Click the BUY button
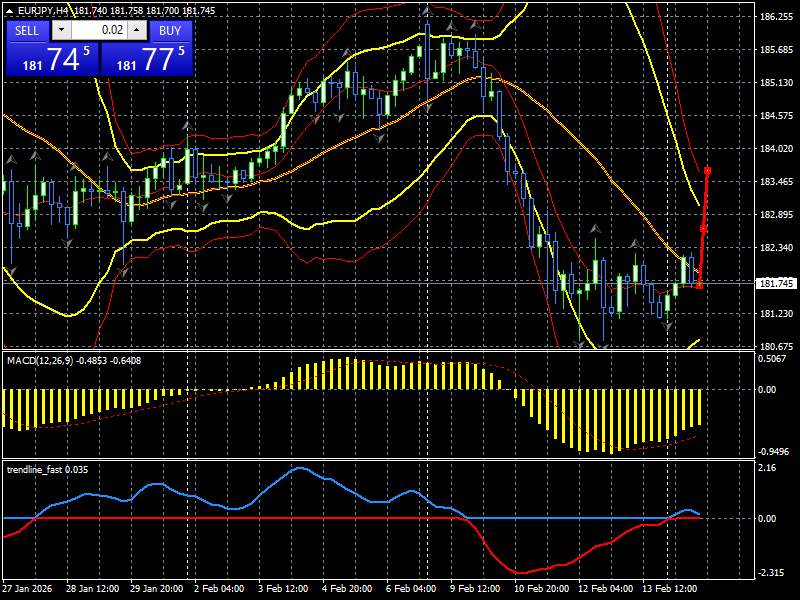The height and width of the screenshot is (600, 800). (170, 31)
